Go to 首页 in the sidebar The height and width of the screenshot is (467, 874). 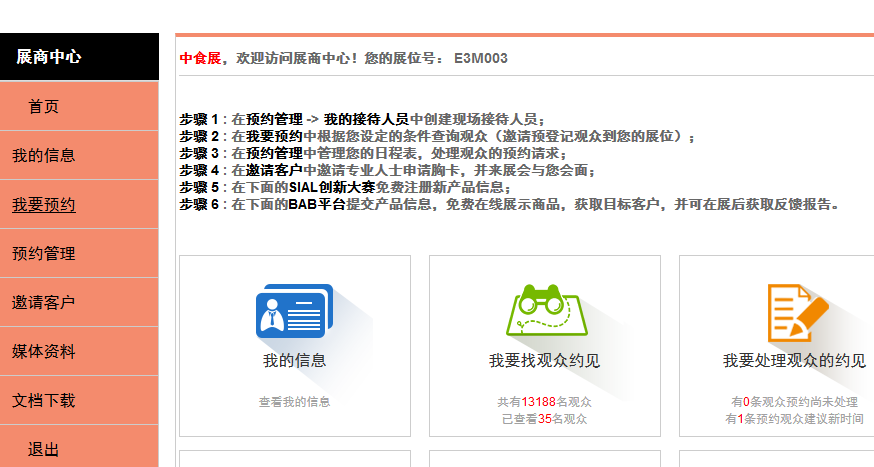point(44,107)
